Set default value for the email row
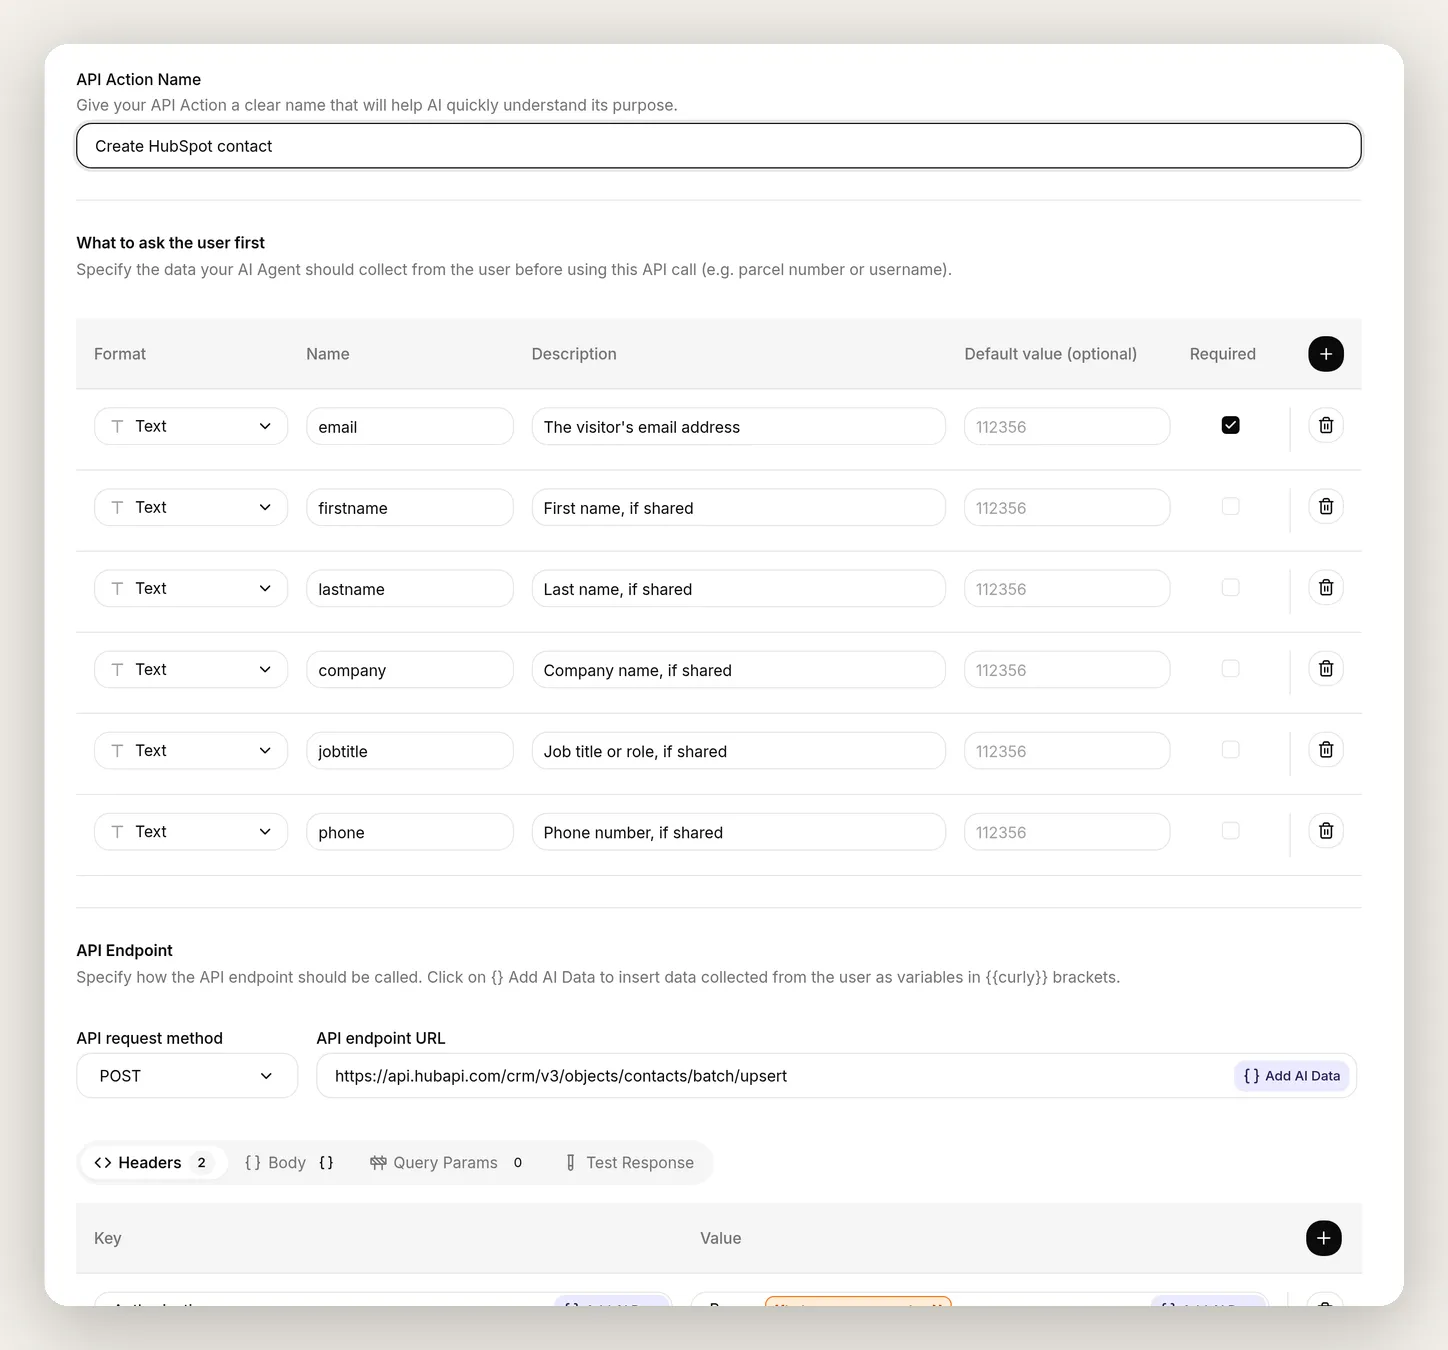The width and height of the screenshot is (1448, 1350). pyautogui.click(x=1067, y=427)
